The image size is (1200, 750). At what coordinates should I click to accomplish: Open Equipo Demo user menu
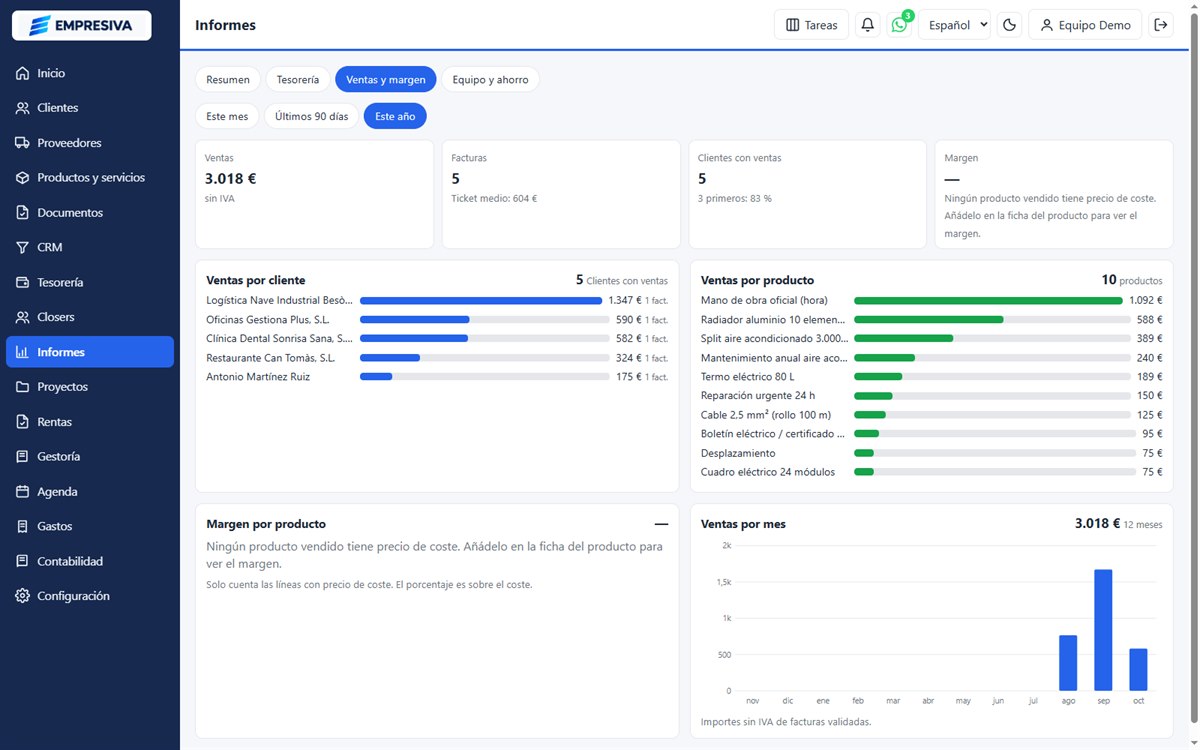(x=1085, y=25)
